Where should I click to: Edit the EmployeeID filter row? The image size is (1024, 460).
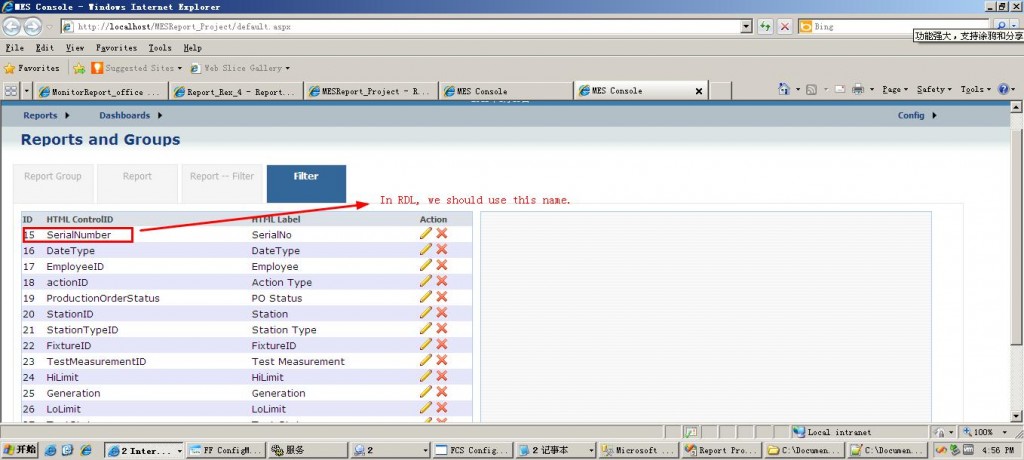[x=426, y=265]
